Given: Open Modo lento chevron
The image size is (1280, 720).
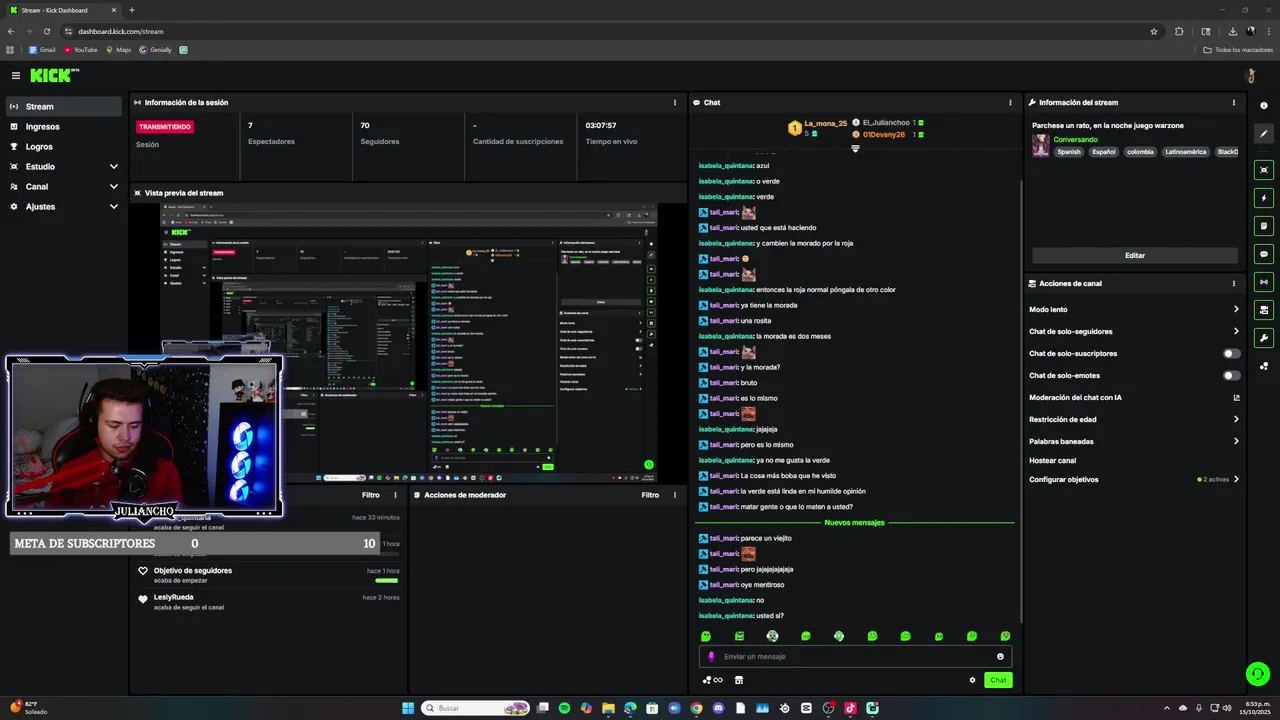Looking at the screenshot, I should coord(1236,309).
